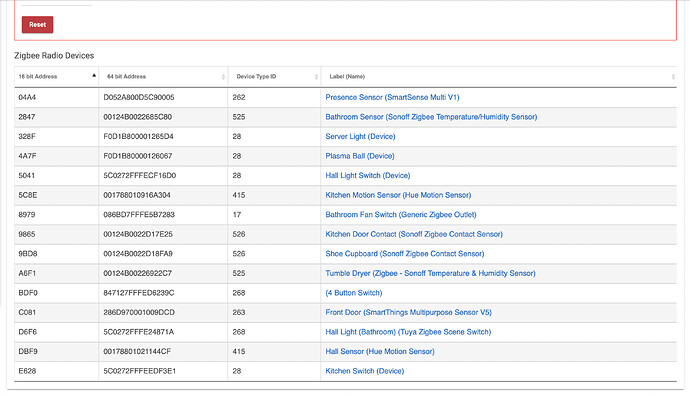Select 64 bit address 00124B00226922C7
The width and height of the screenshot is (690, 396).
point(137,273)
